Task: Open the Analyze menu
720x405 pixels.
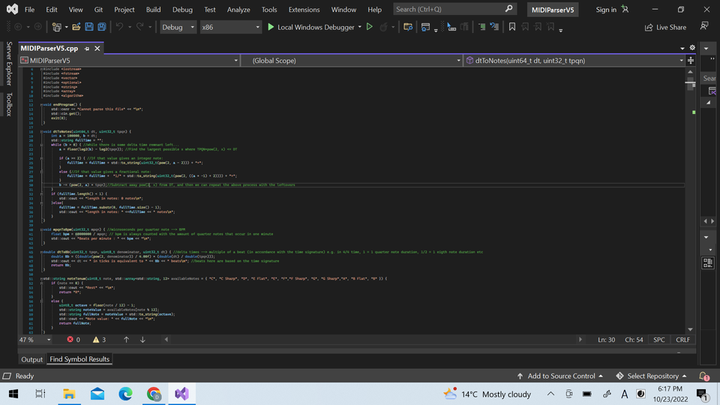Action: pos(239,9)
